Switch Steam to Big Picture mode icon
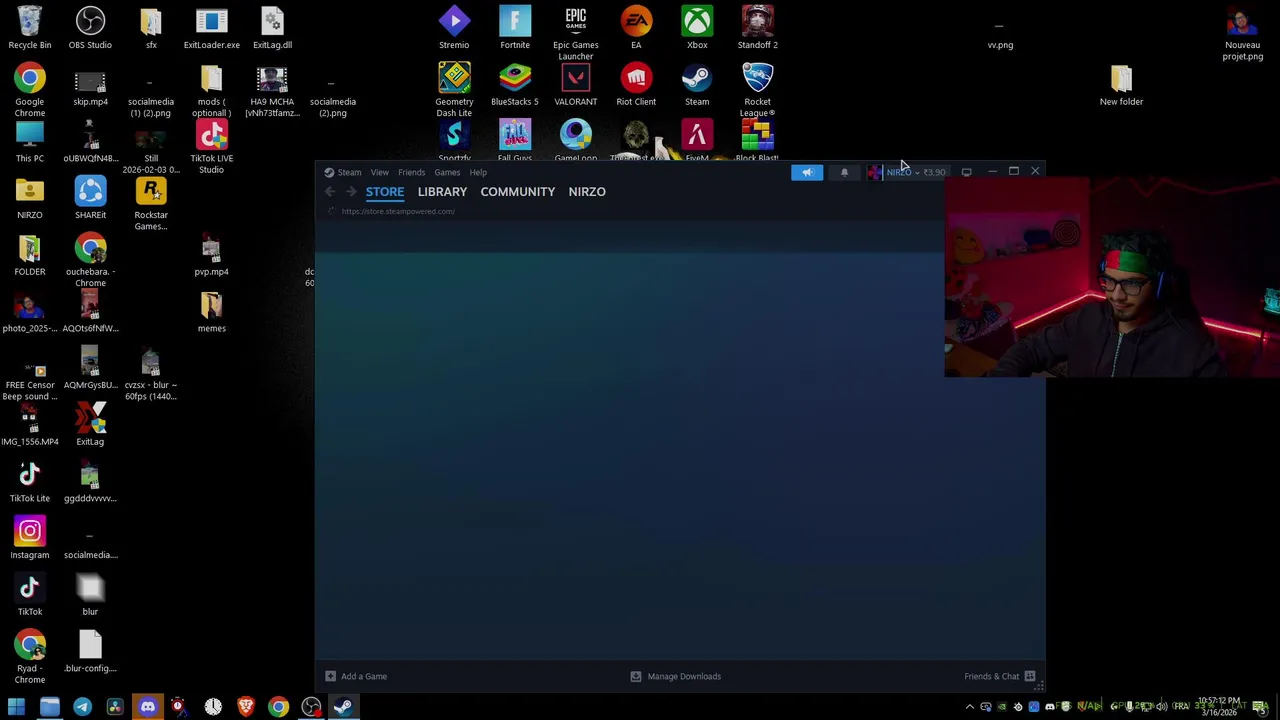This screenshot has width=1280, height=720. click(966, 172)
